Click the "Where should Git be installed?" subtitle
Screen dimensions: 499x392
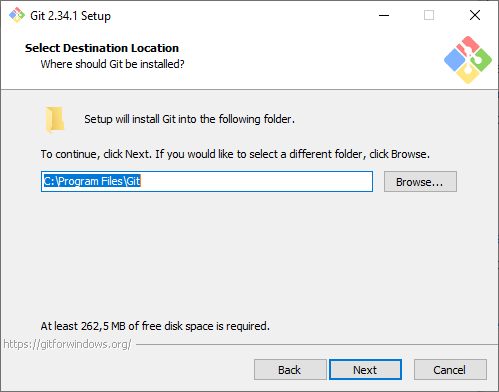click(112, 64)
